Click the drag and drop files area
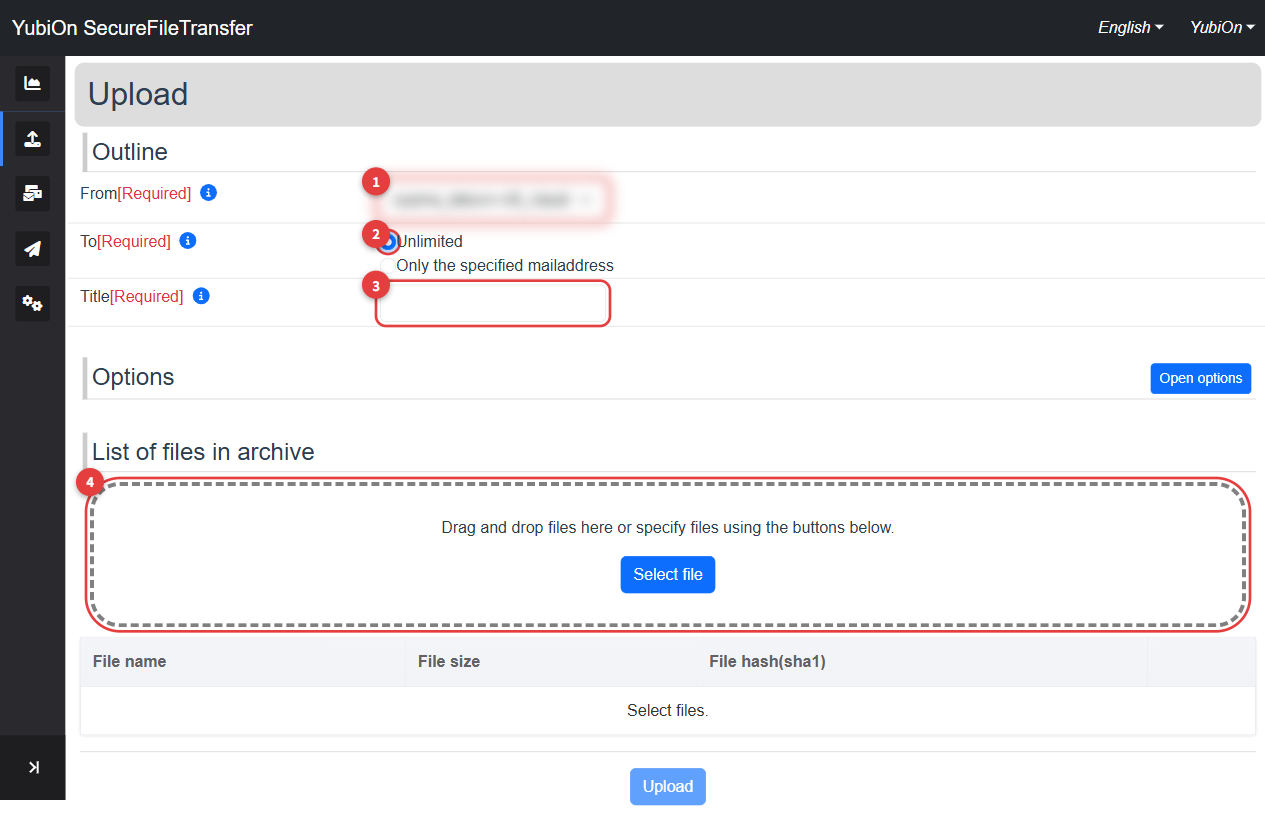The image size is (1265, 821). 668,555
